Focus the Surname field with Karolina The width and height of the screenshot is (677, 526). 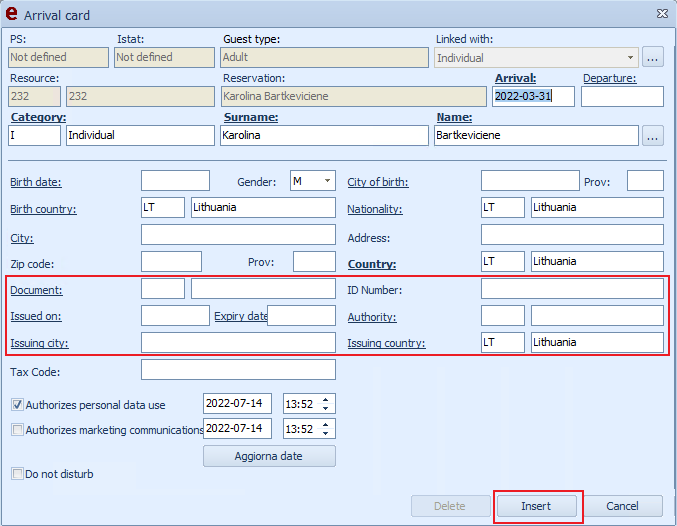(324, 136)
